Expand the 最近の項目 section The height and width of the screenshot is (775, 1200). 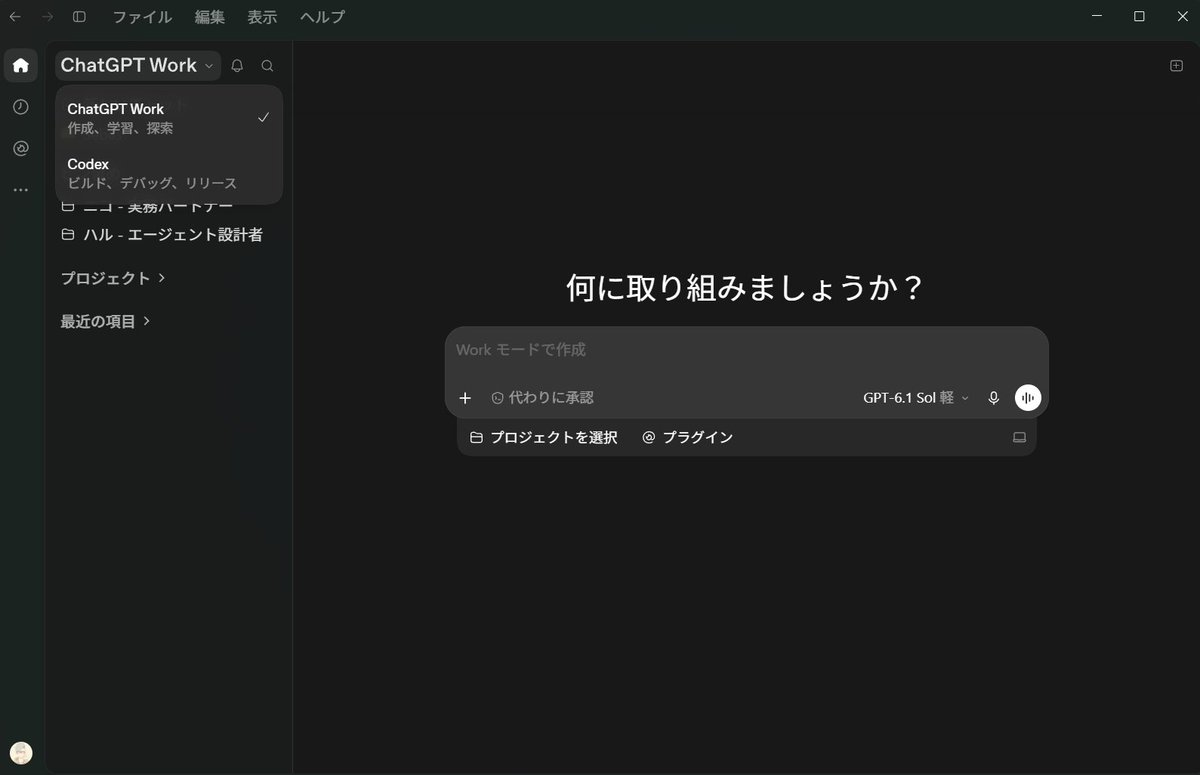[x=105, y=321]
